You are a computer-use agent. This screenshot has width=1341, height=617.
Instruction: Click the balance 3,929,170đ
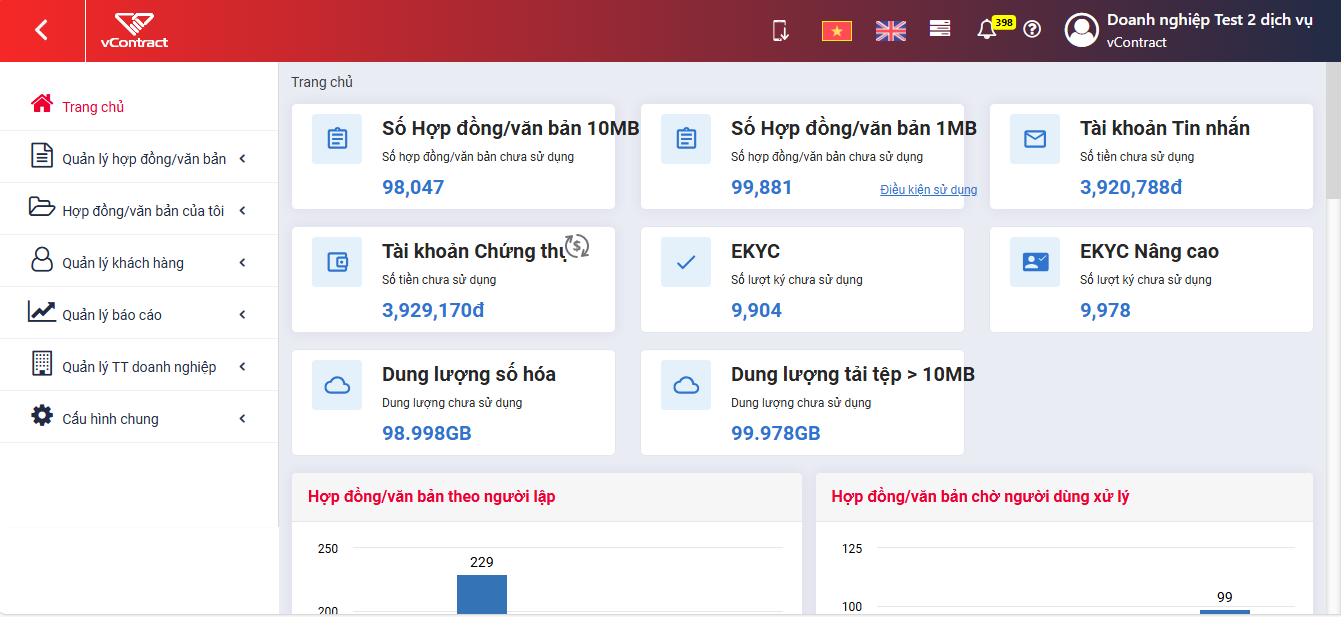pos(433,310)
